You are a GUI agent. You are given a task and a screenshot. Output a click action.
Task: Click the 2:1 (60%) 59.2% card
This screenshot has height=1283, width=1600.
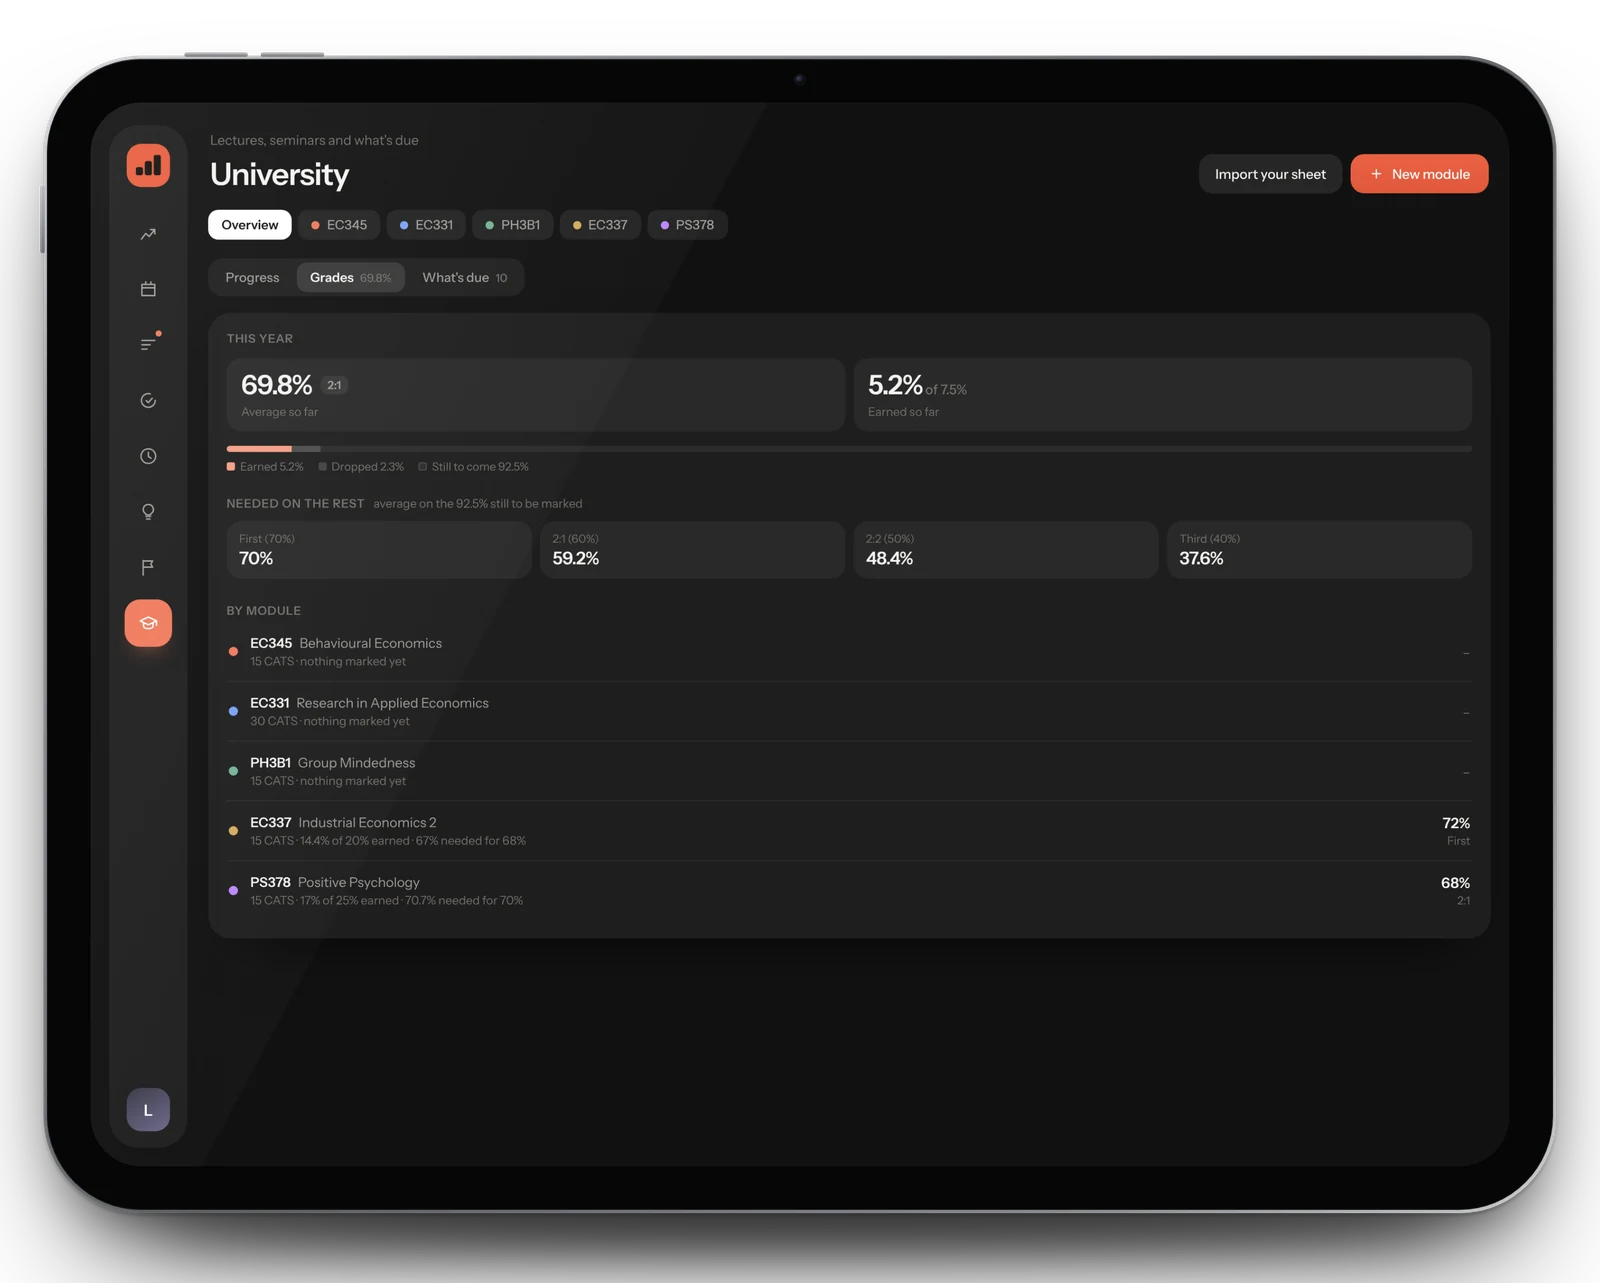pyautogui.click(x=692, y=550)
